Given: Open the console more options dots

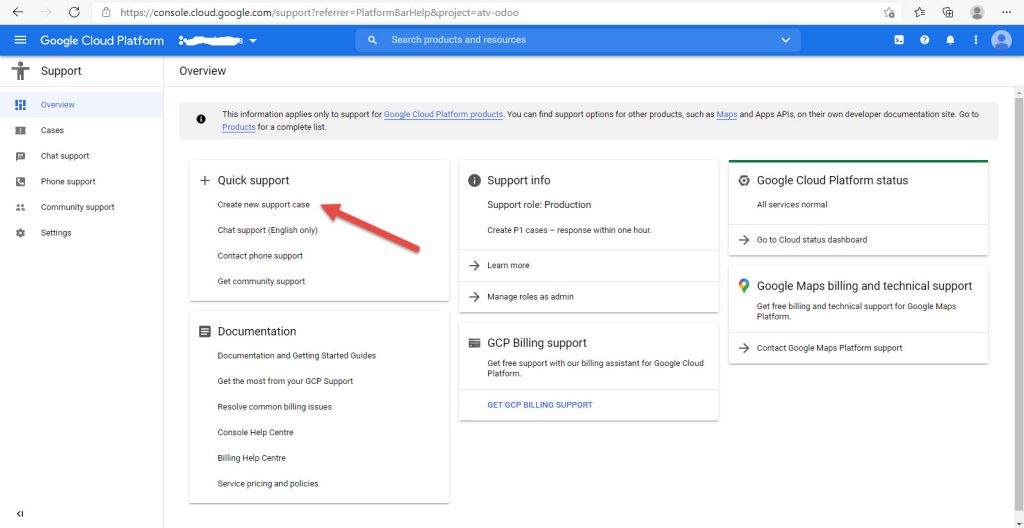Looking at the screenshot, I should (976, 40).
